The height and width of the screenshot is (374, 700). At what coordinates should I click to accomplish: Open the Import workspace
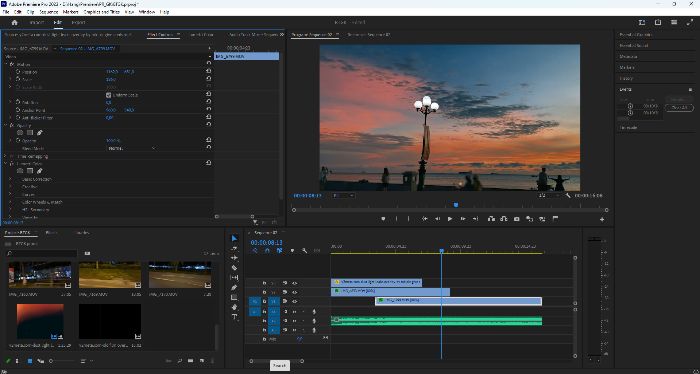(37, 22)
